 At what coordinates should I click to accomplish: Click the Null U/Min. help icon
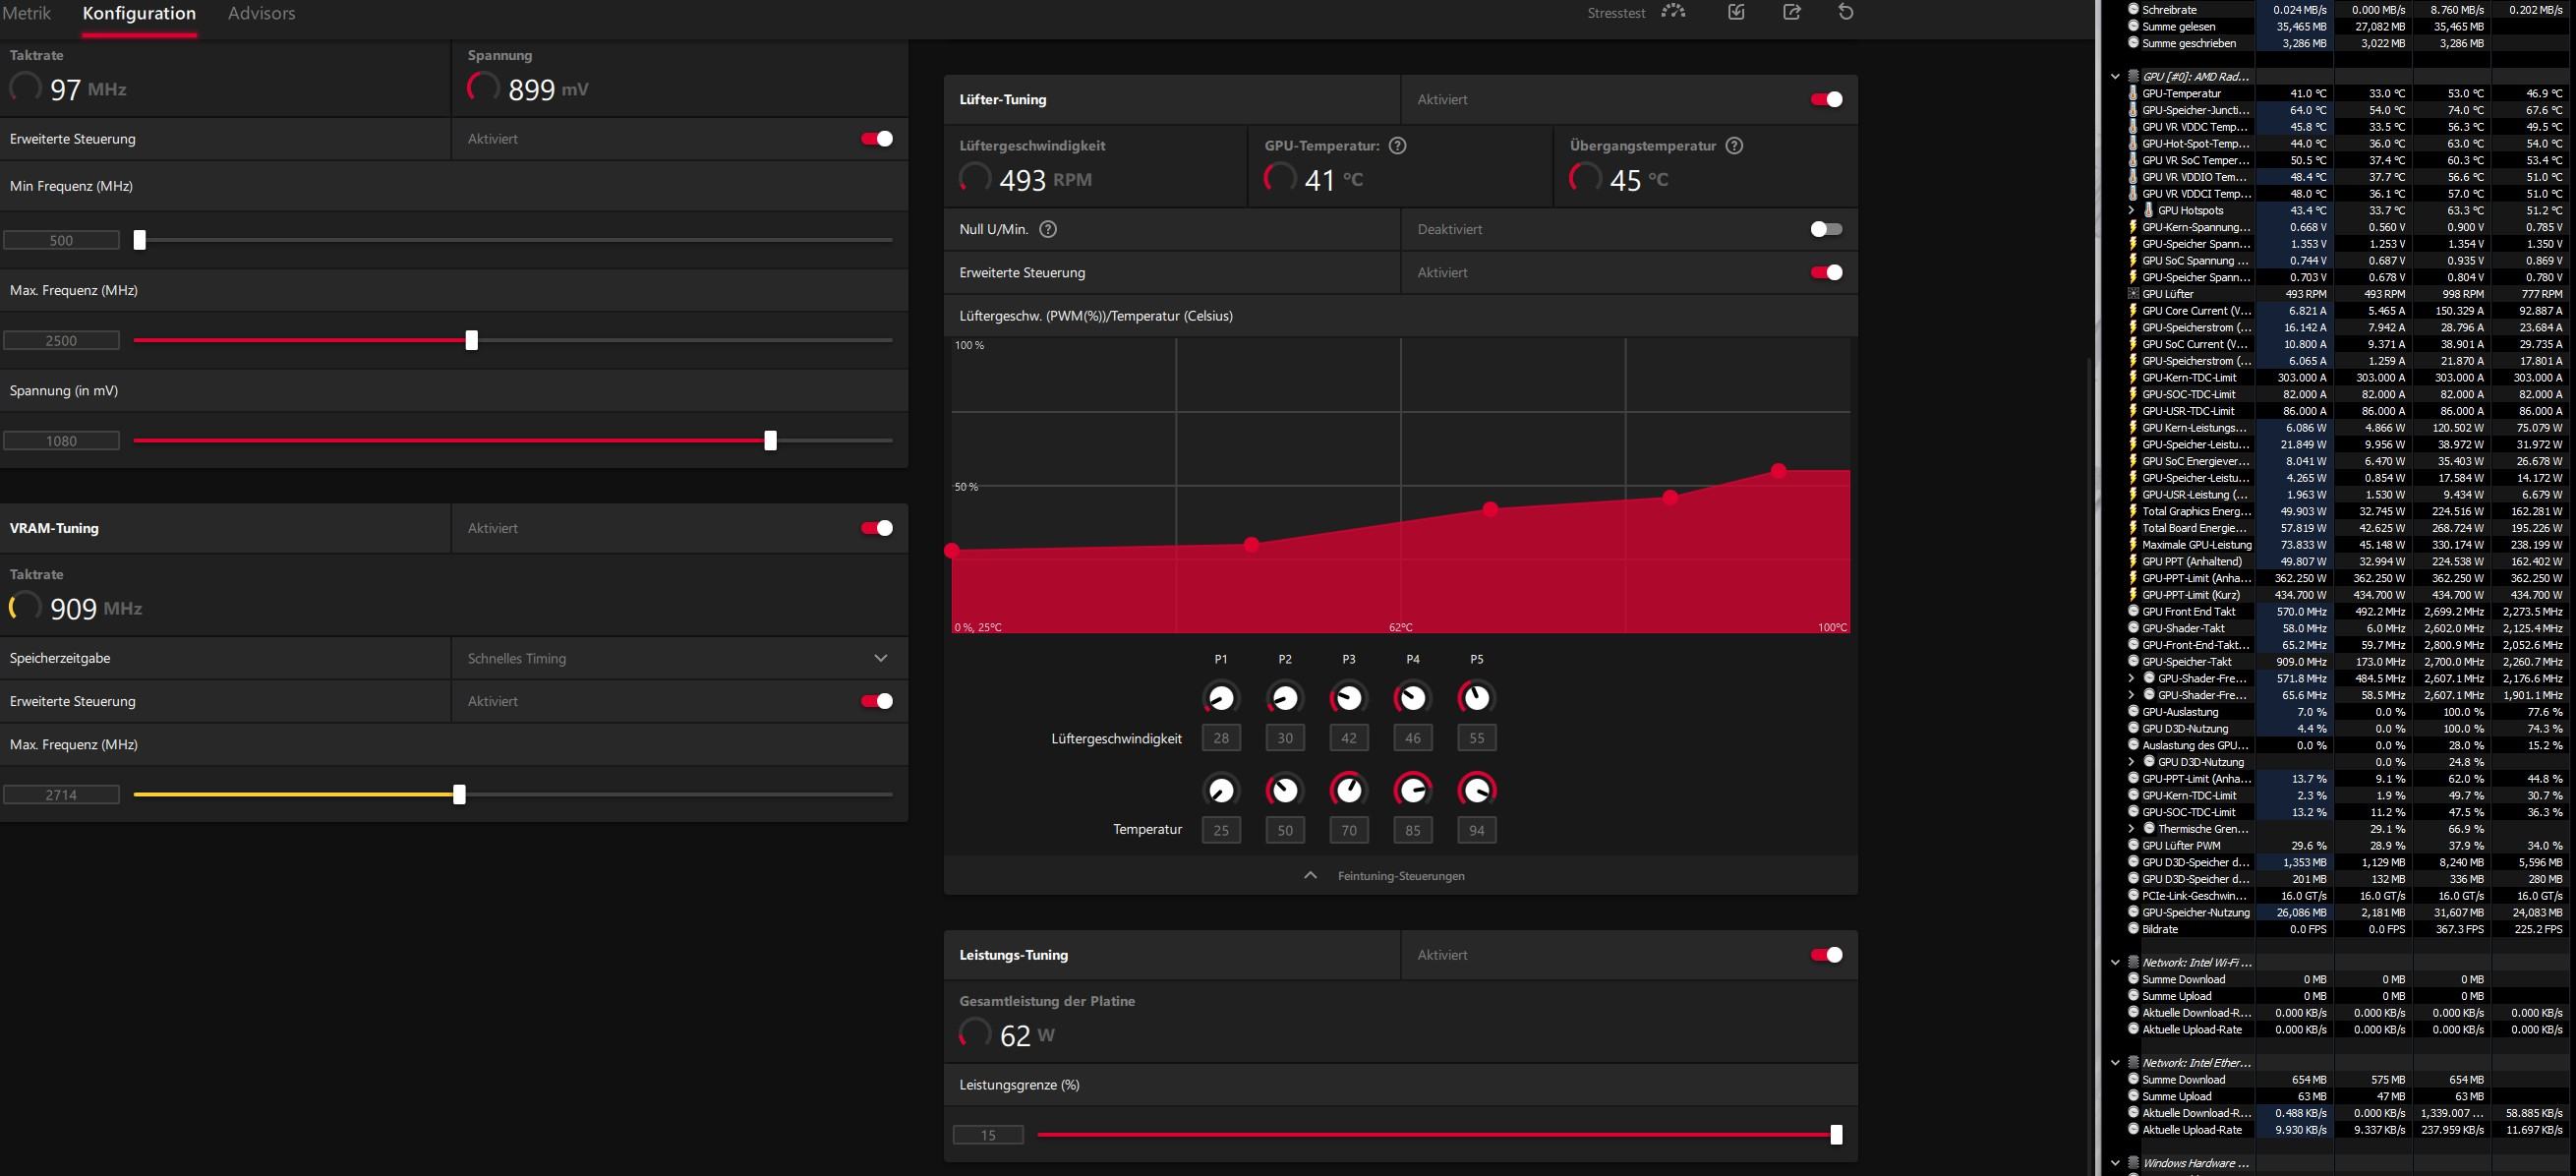pos(1048,229)
